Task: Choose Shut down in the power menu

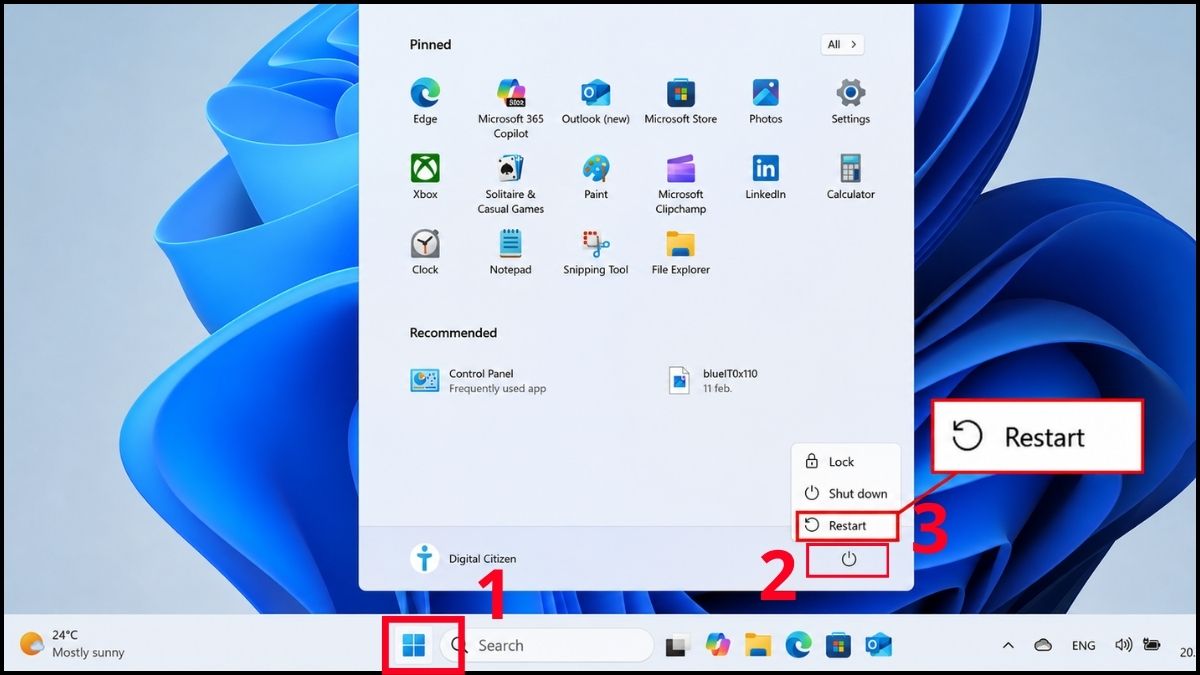Action: point(846,493)
